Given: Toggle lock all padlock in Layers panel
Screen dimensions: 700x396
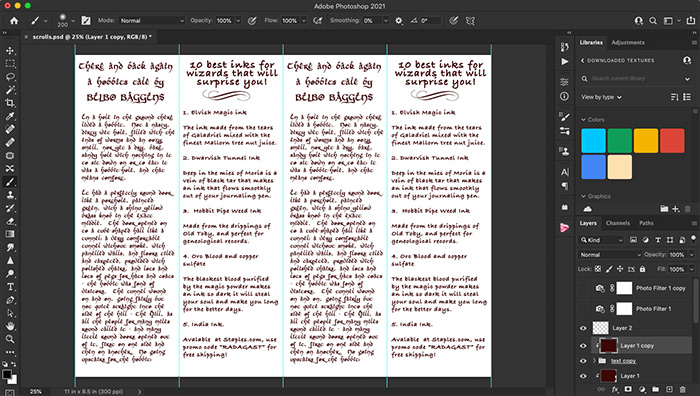Looking at the screenshot, I should tap(642, 269).
